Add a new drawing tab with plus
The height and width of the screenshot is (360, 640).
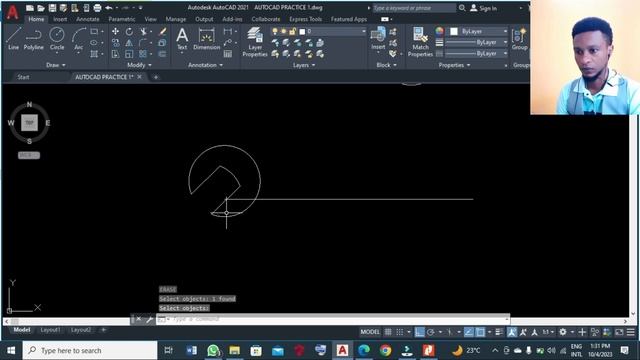156,77
